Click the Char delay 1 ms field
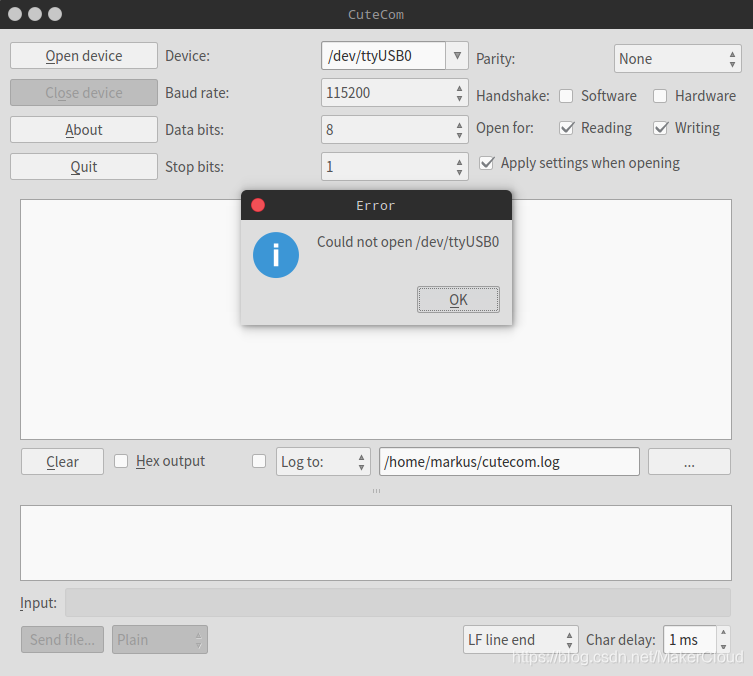Screen dimensions: 753x676 coord(690,640)
